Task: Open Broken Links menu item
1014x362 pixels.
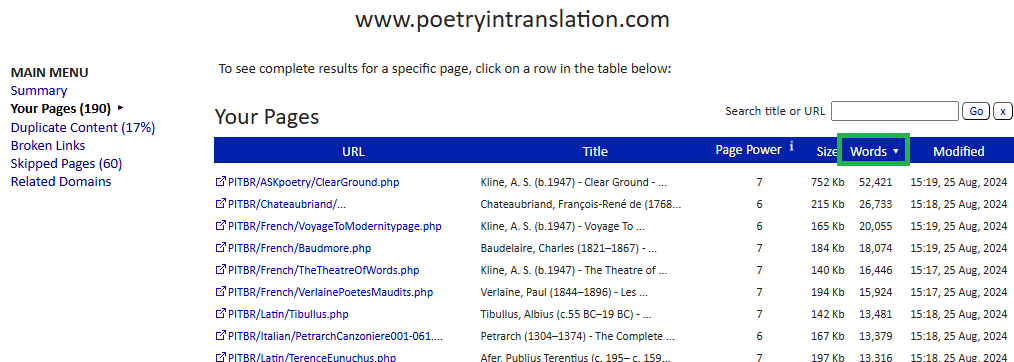Action: 48,145
